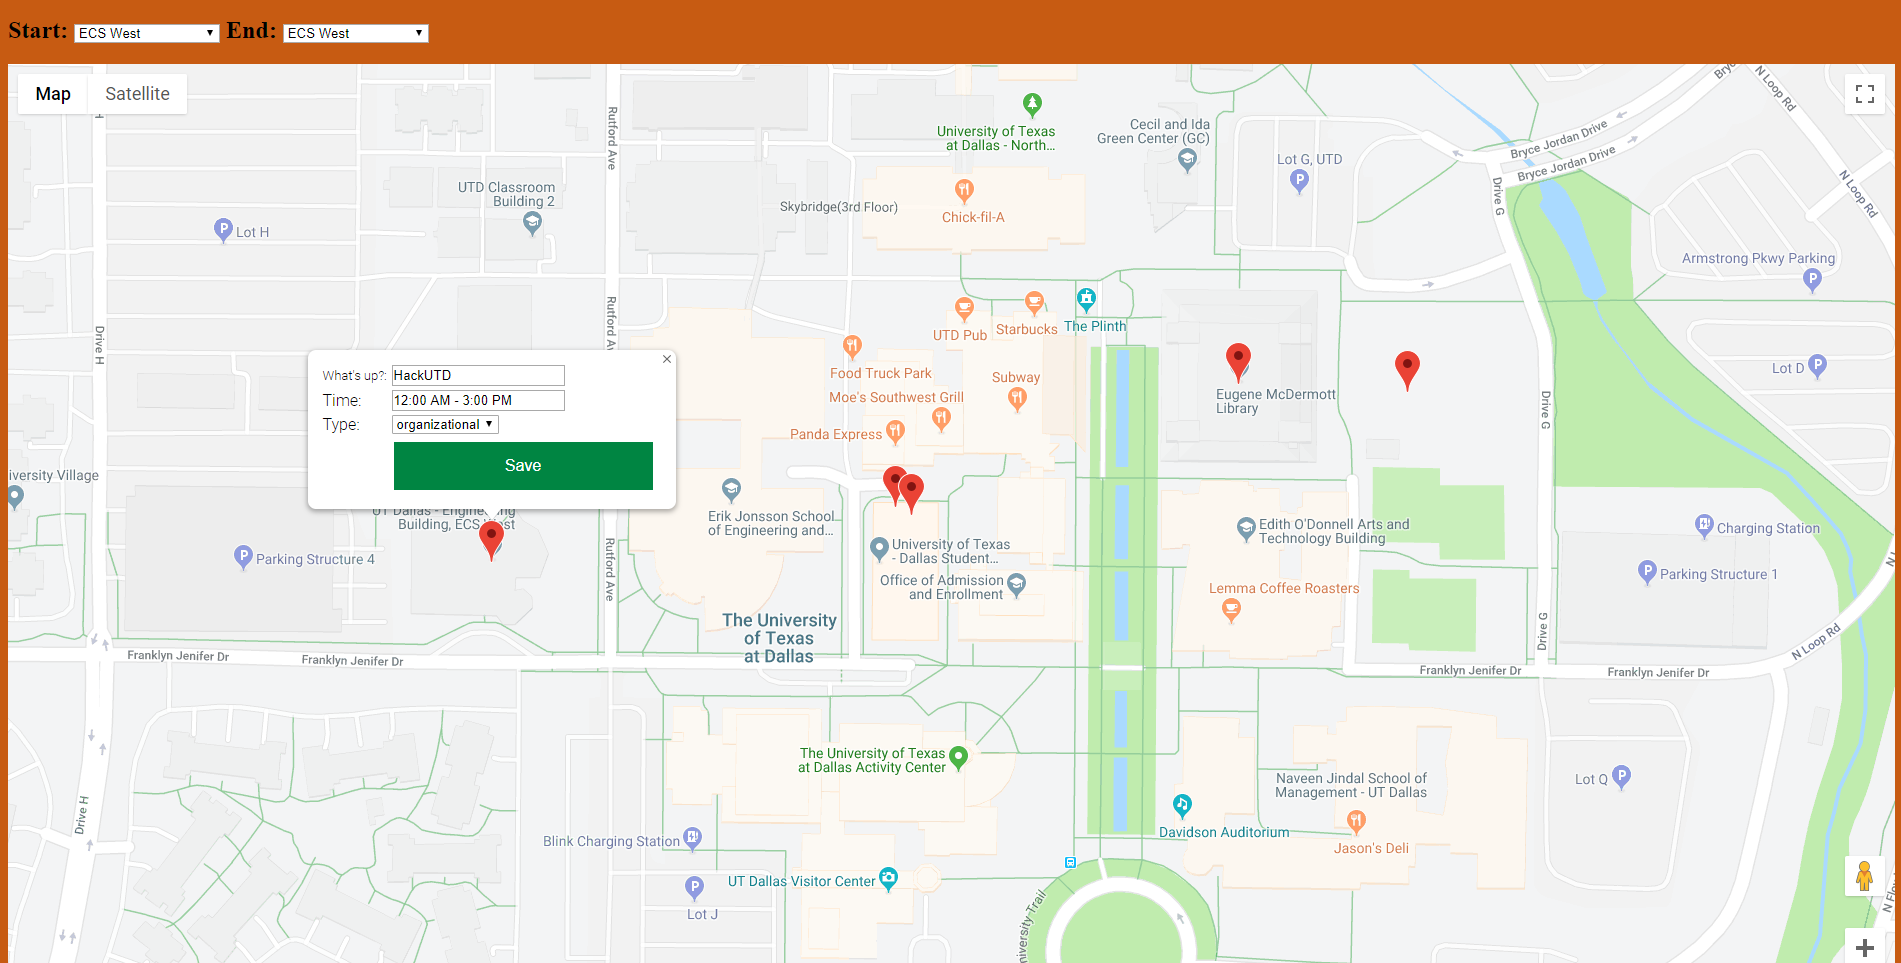Click the Naveen Jindal School of Management label
Viewport: 1901px width, 963px height.
tap(1351, 785)
